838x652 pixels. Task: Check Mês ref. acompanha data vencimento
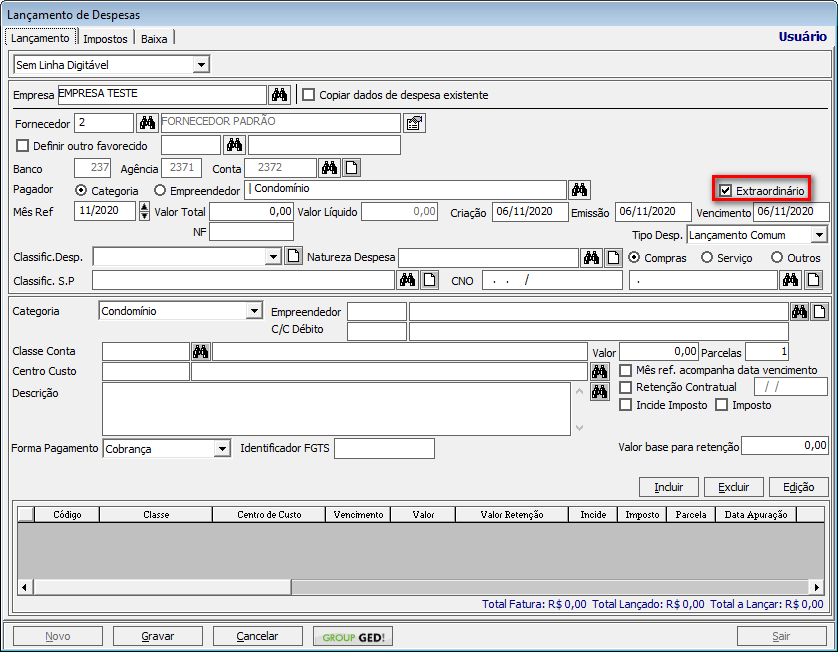625,370
